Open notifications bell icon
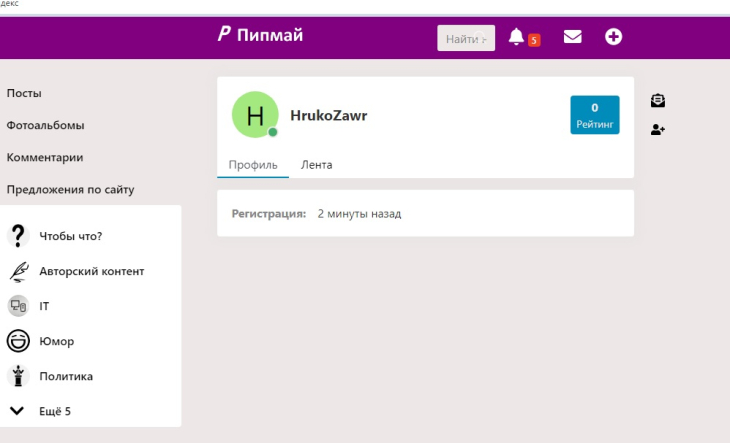 [x=516, y=36]
